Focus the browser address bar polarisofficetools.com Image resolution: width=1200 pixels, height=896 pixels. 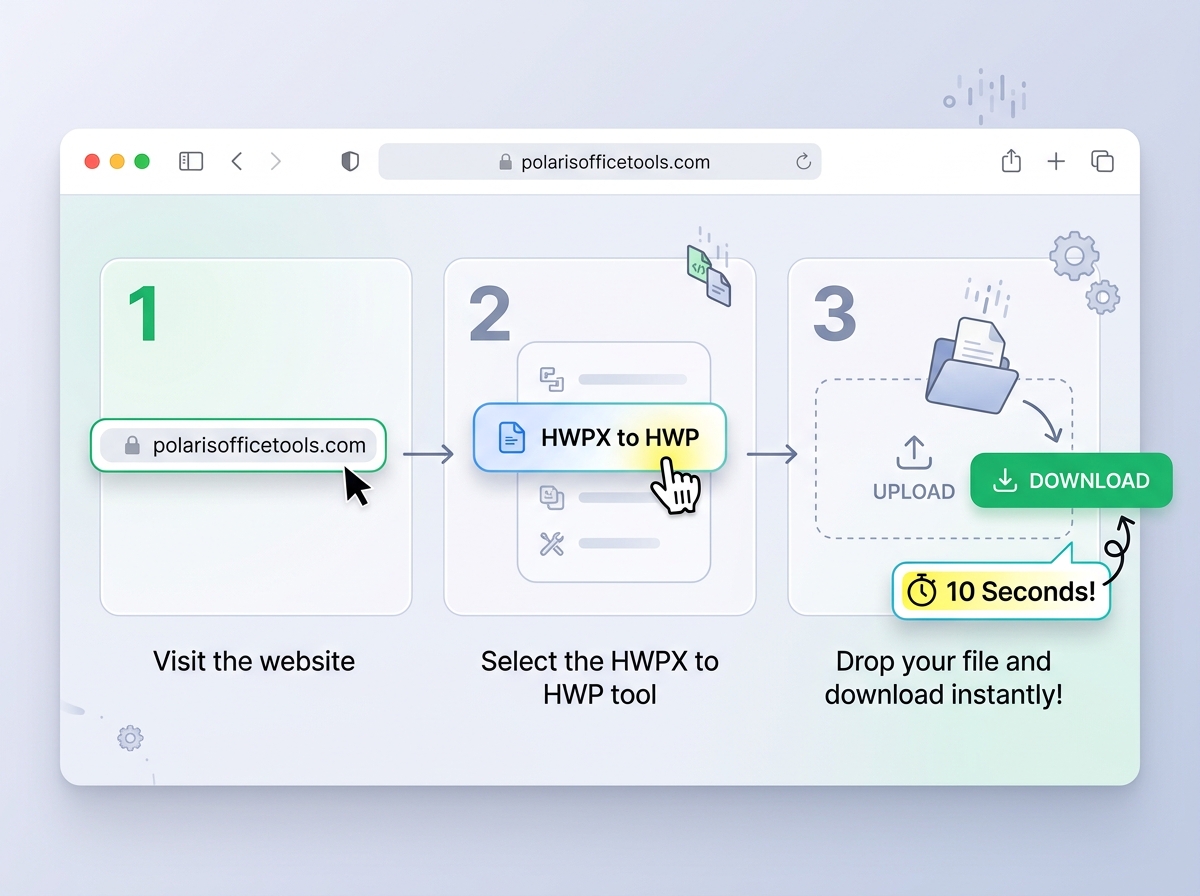600,162
